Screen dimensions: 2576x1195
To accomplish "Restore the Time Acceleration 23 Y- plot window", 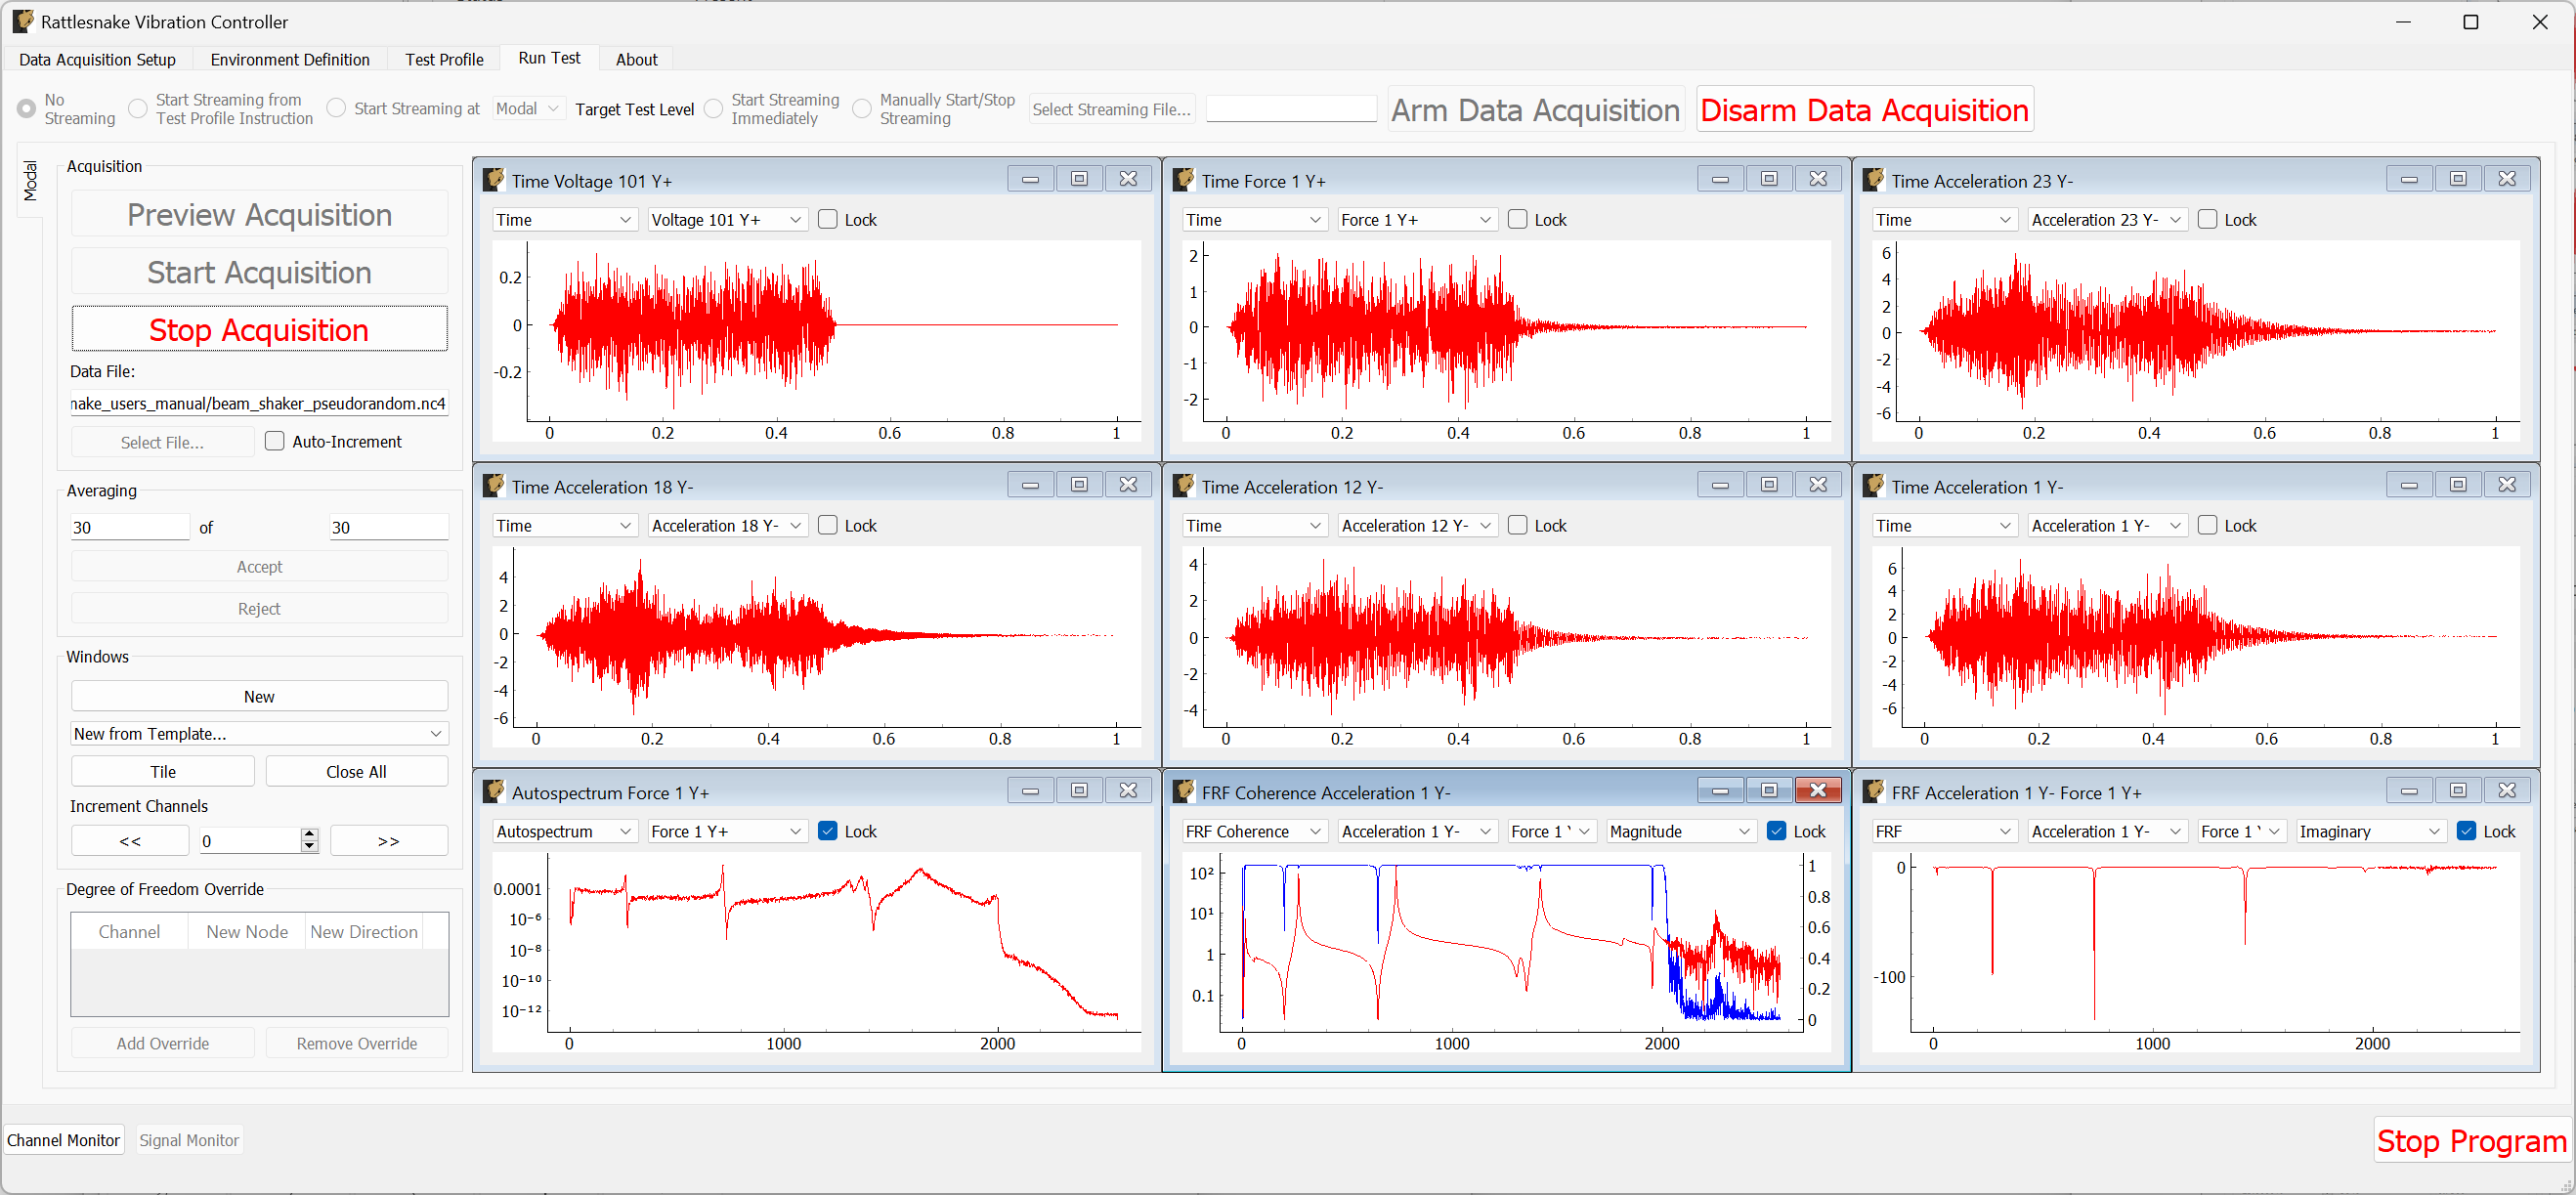I will pos(2458,178).
